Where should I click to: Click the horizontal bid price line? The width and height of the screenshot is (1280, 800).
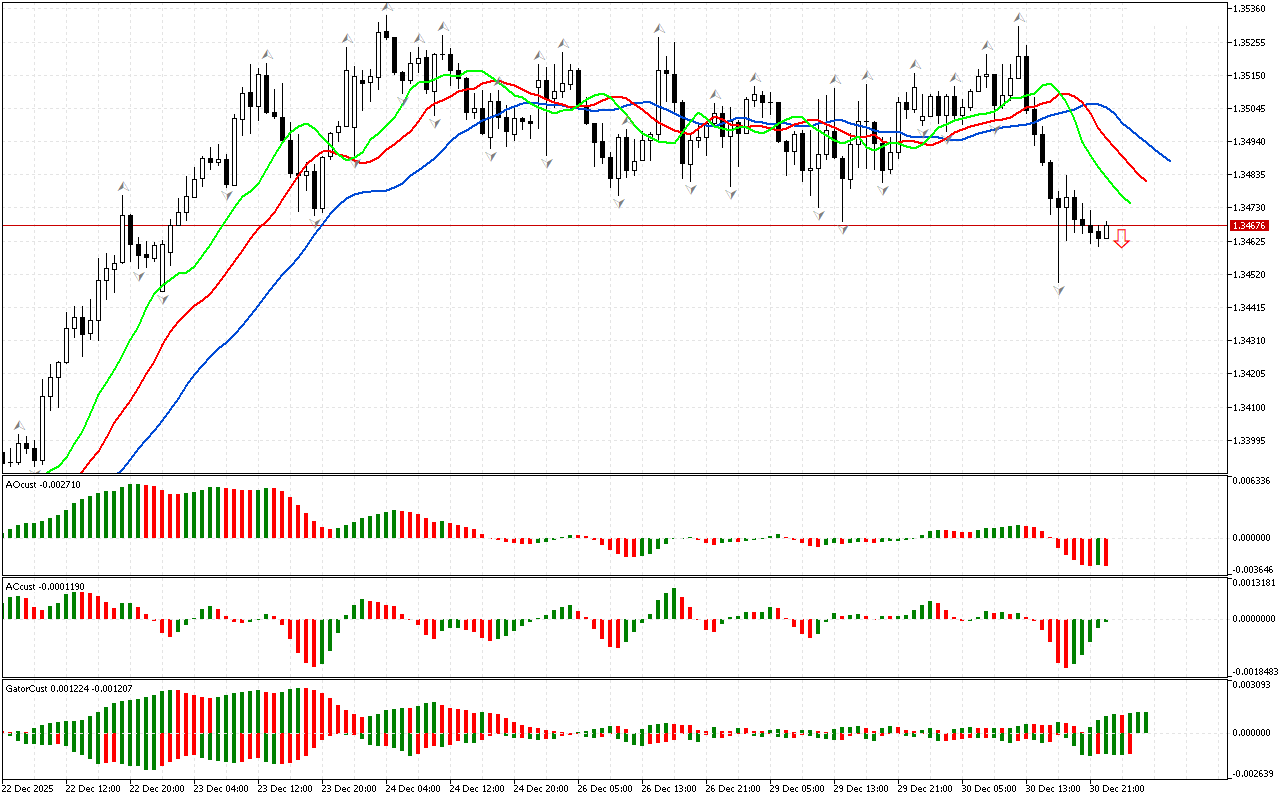pos(600,226)
